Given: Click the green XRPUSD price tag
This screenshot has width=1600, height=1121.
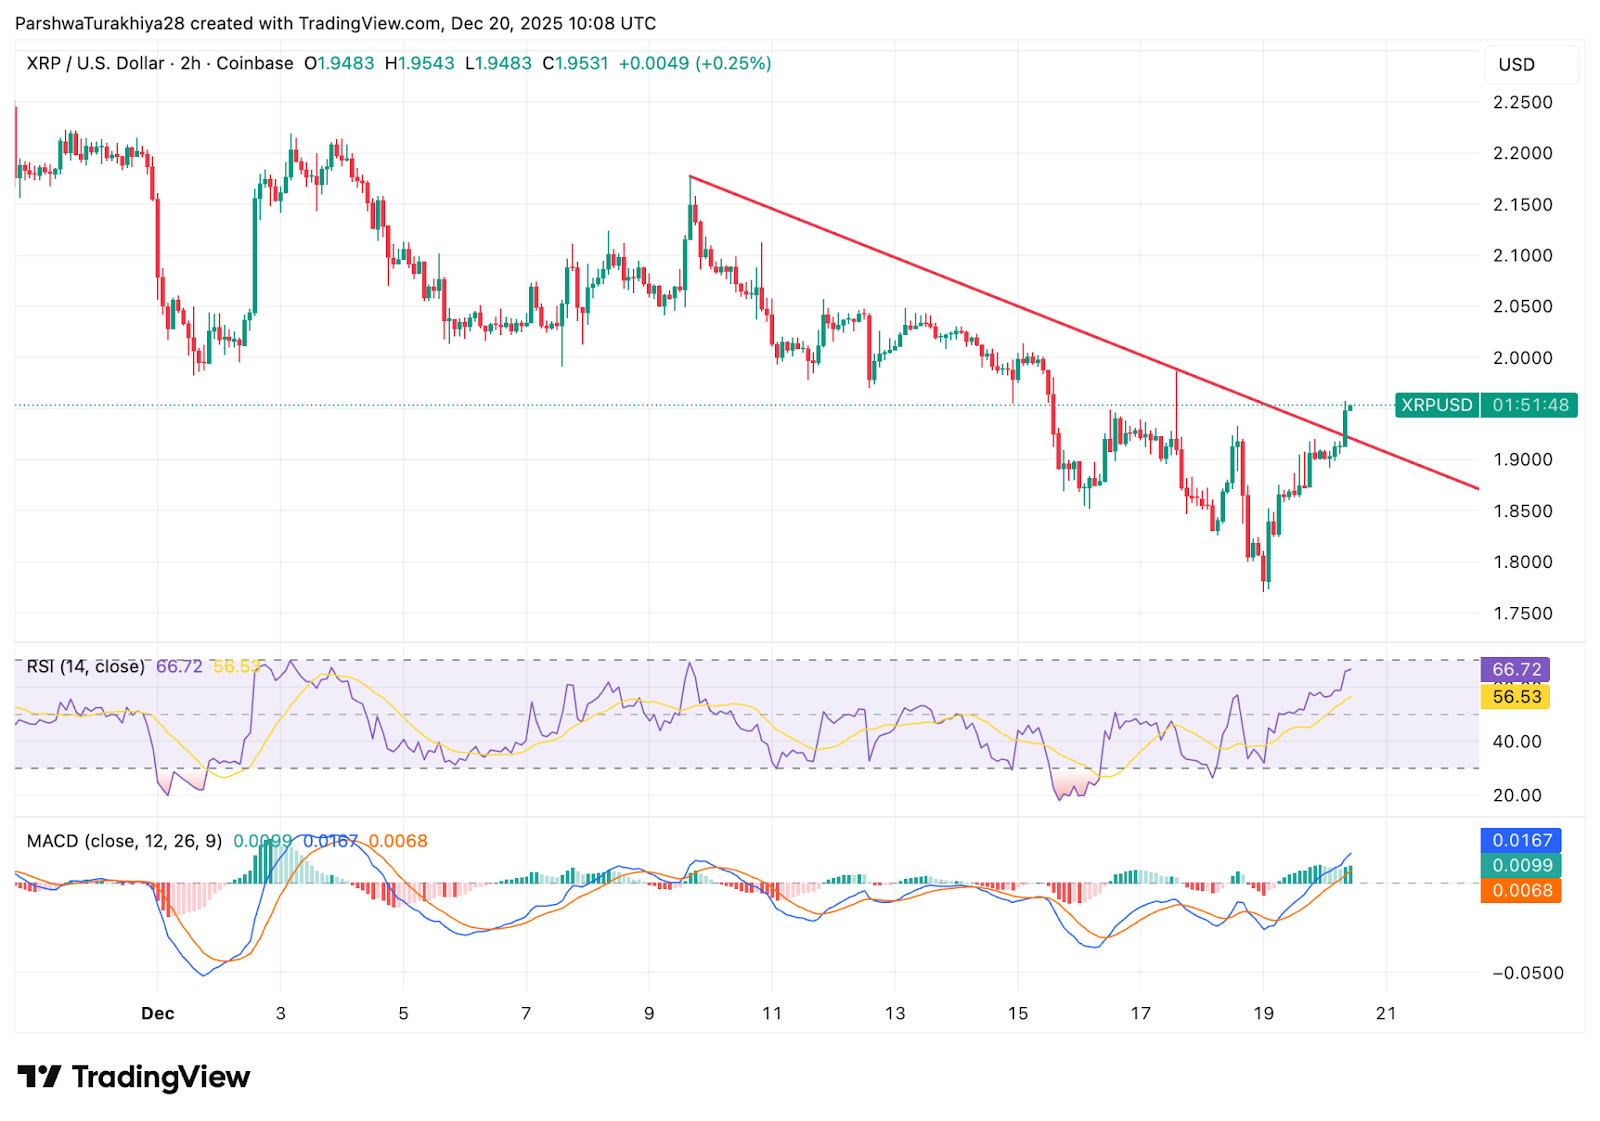Looking at the screenshot, I should click(x=1436, y=405).
